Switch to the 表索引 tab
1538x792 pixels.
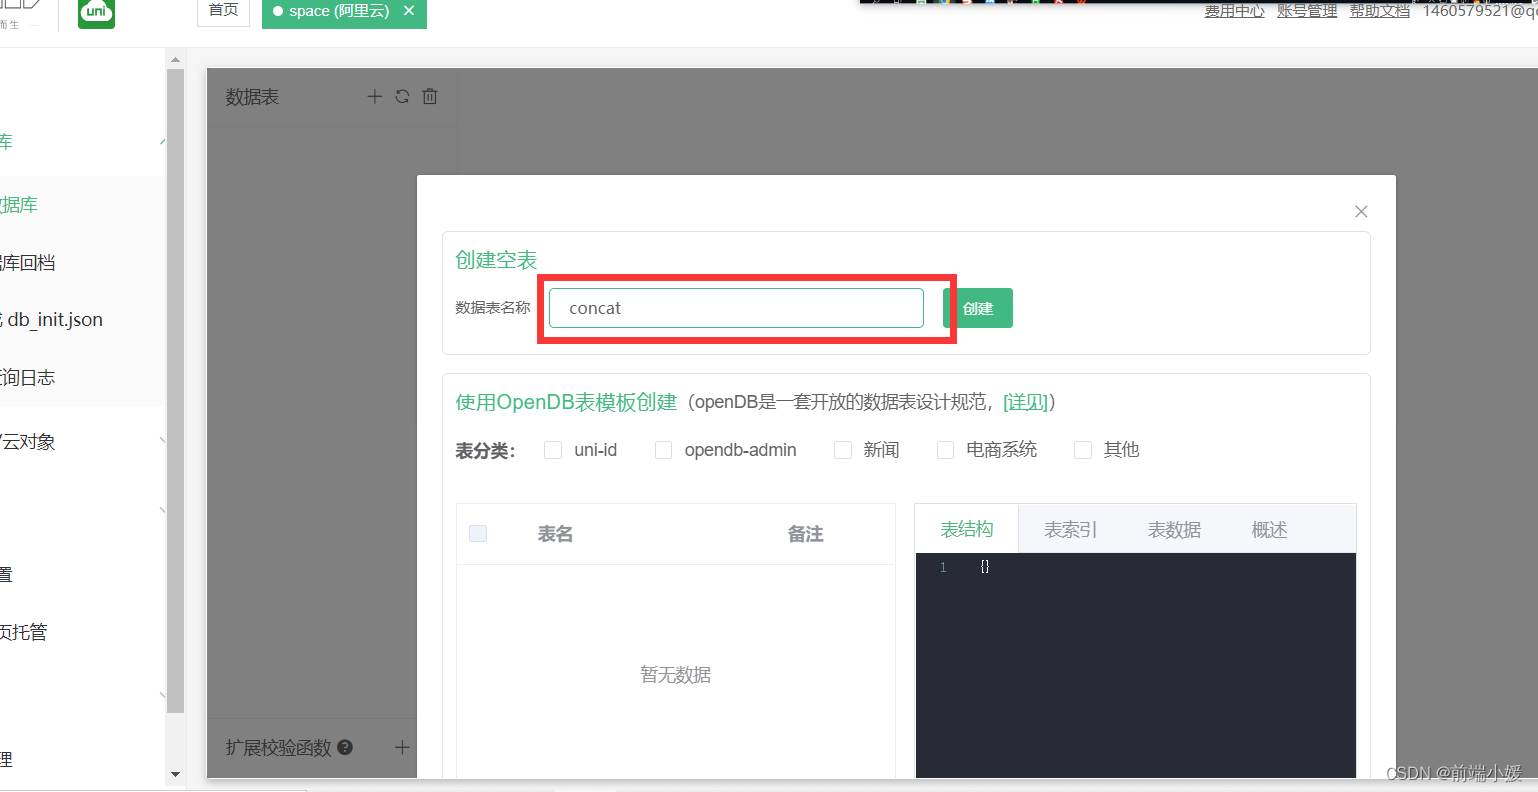pyautogui.click(x=1071, y=530)
